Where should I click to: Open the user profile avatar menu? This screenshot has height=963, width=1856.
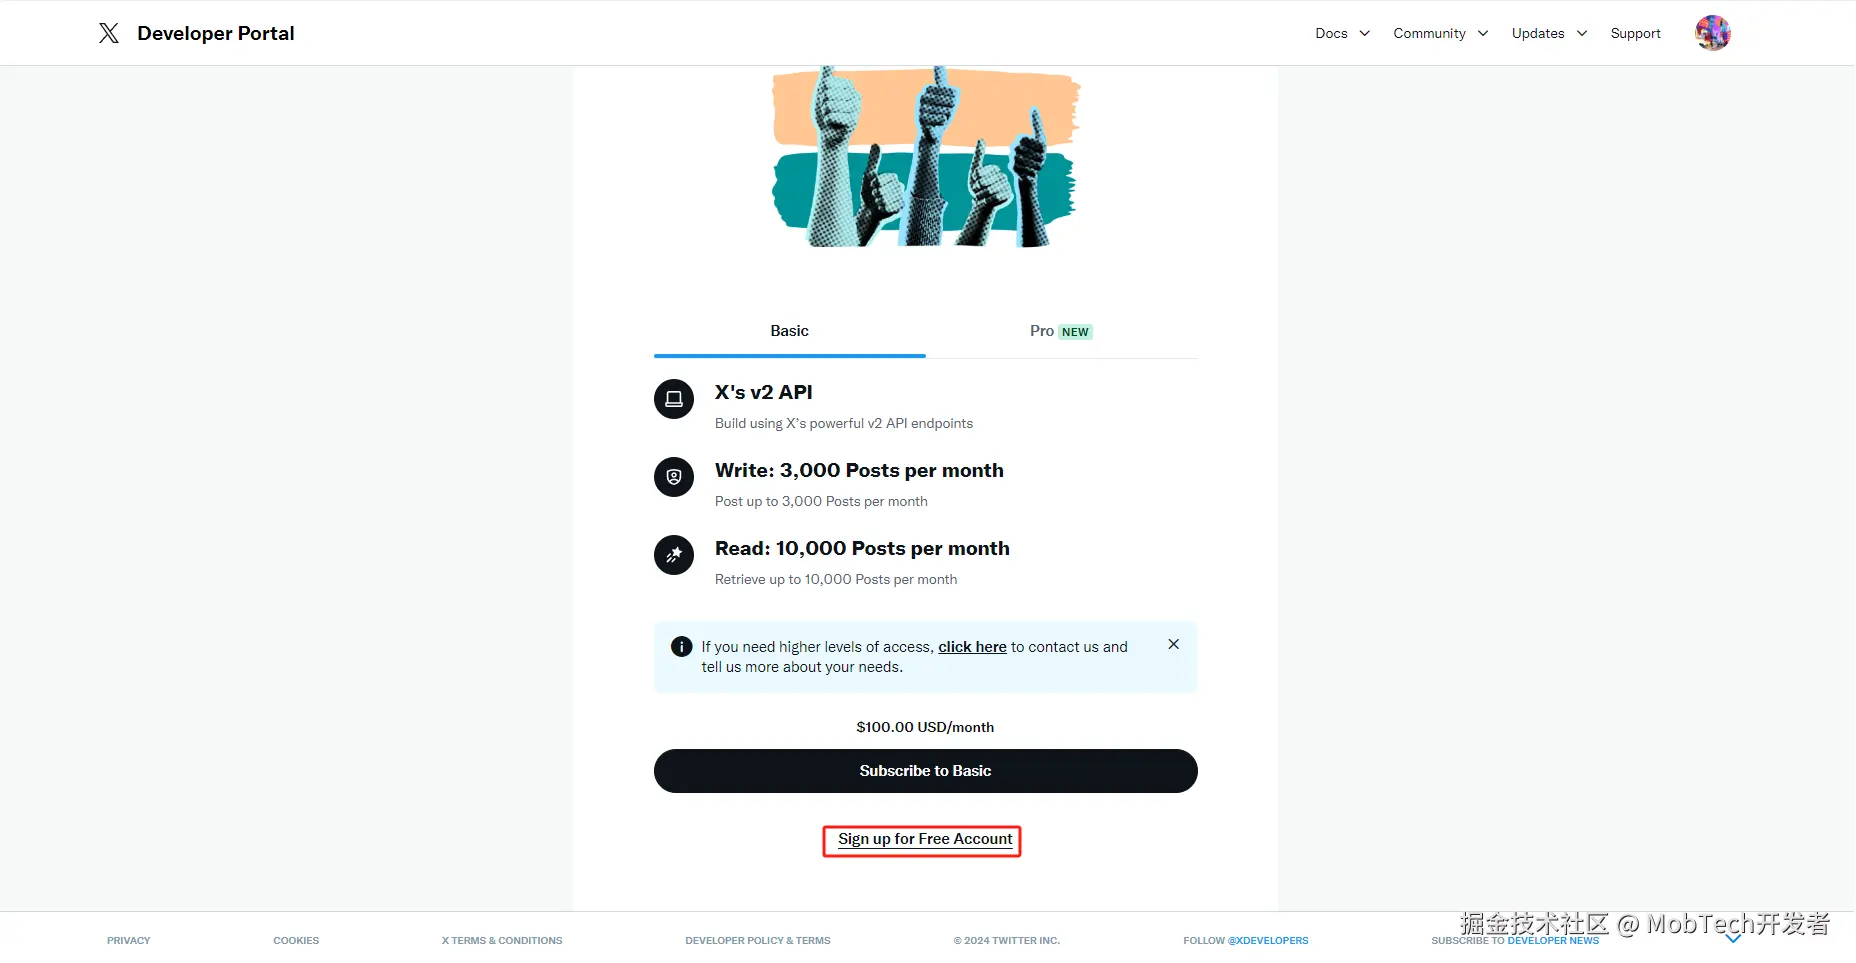pyautogui.click(x=1712, y=33)
